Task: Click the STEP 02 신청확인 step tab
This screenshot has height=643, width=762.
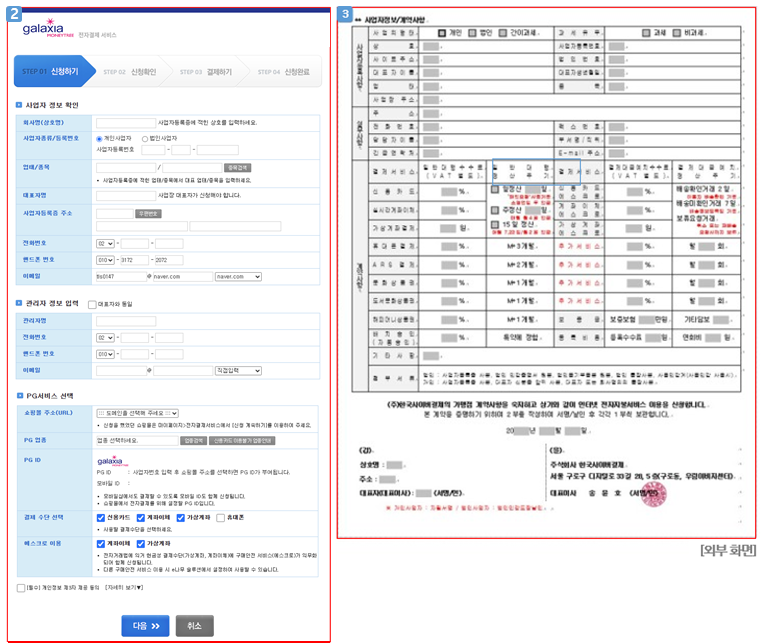Action: pos(130,71)
